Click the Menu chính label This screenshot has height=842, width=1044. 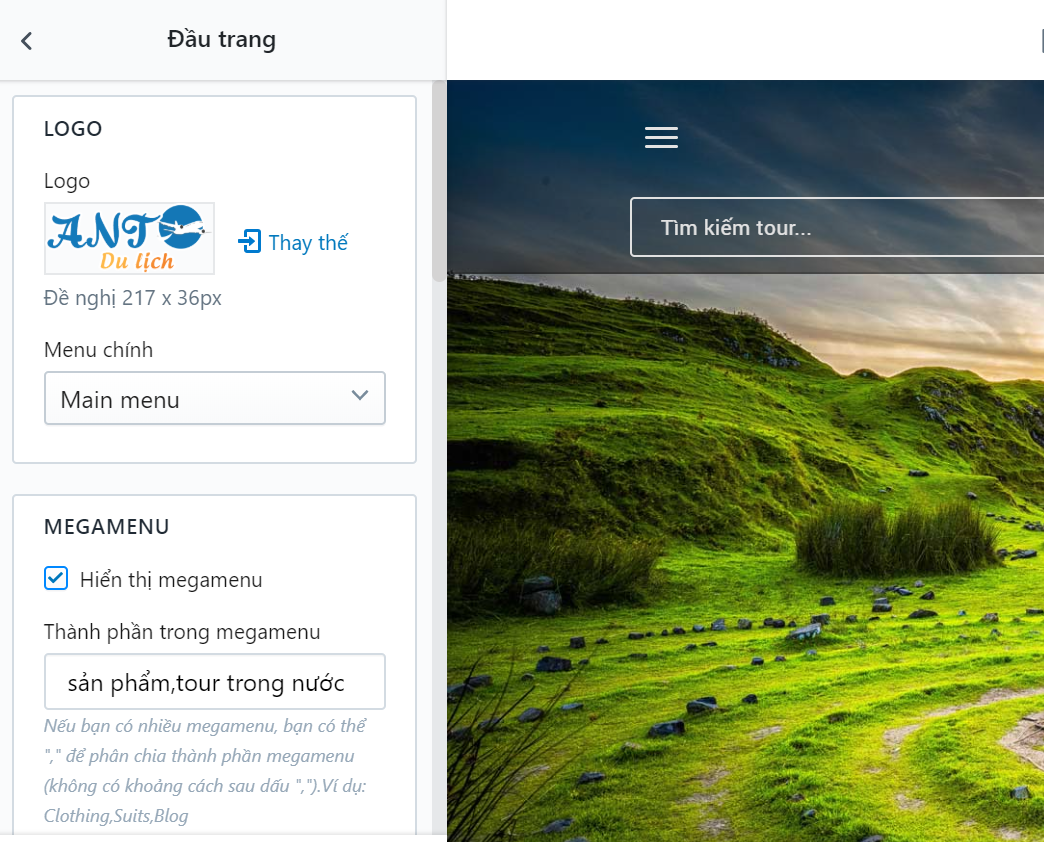click(99, 349)
